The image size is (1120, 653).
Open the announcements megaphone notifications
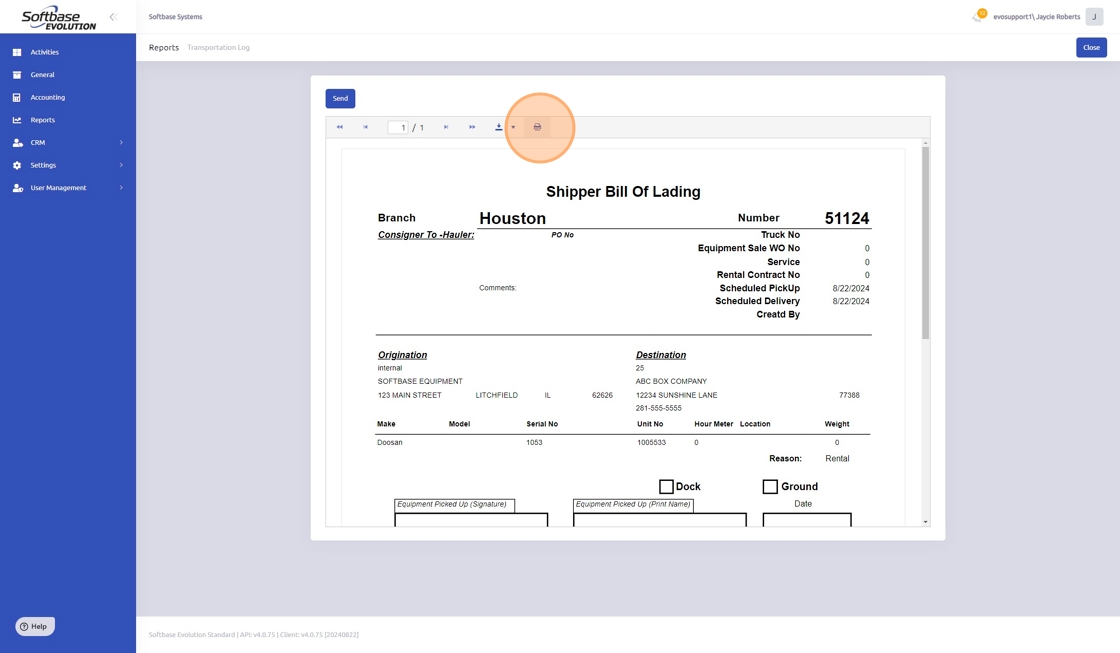coord(978,17)
